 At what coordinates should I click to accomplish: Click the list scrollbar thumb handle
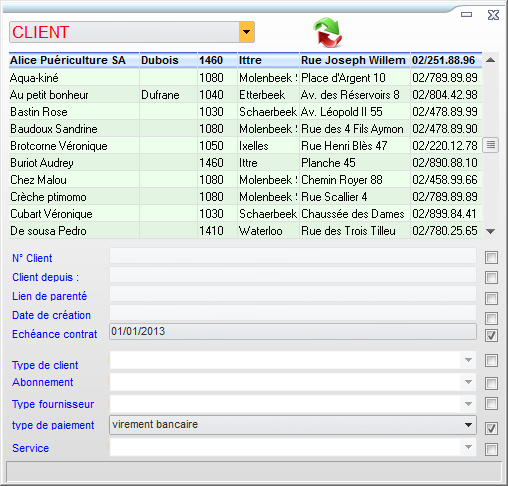tap(490, 145)
